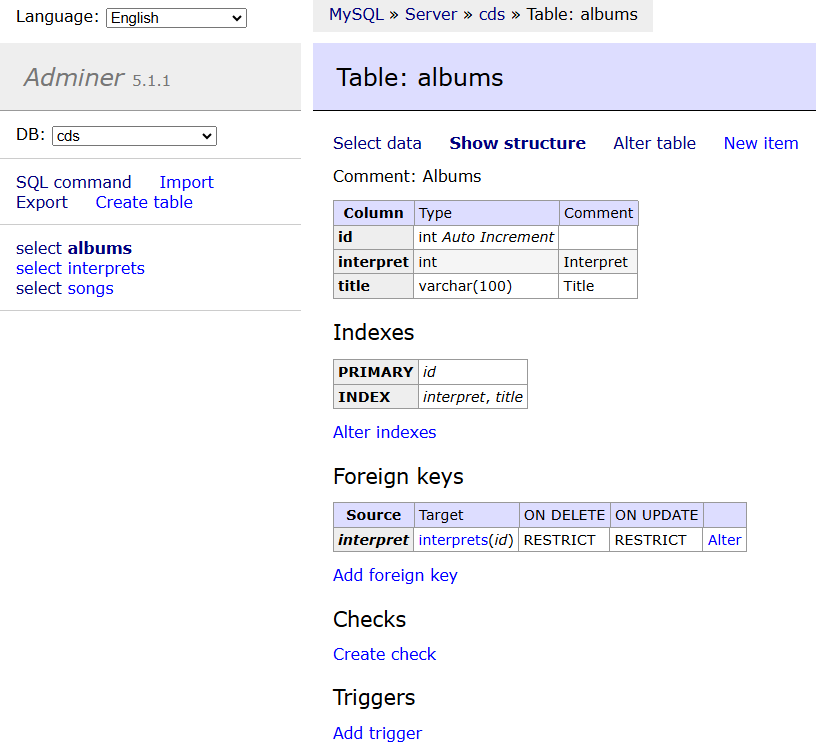Open the Show structure tab
816x750 pixels.
tap(518, 143)
